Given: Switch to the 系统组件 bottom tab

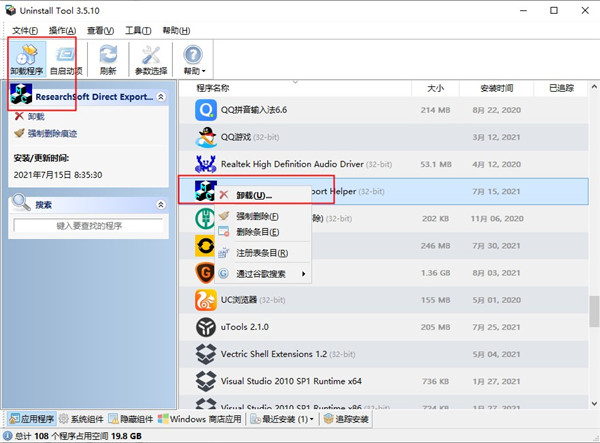Looking at the screenshot, I should click(x=82, y=419).
